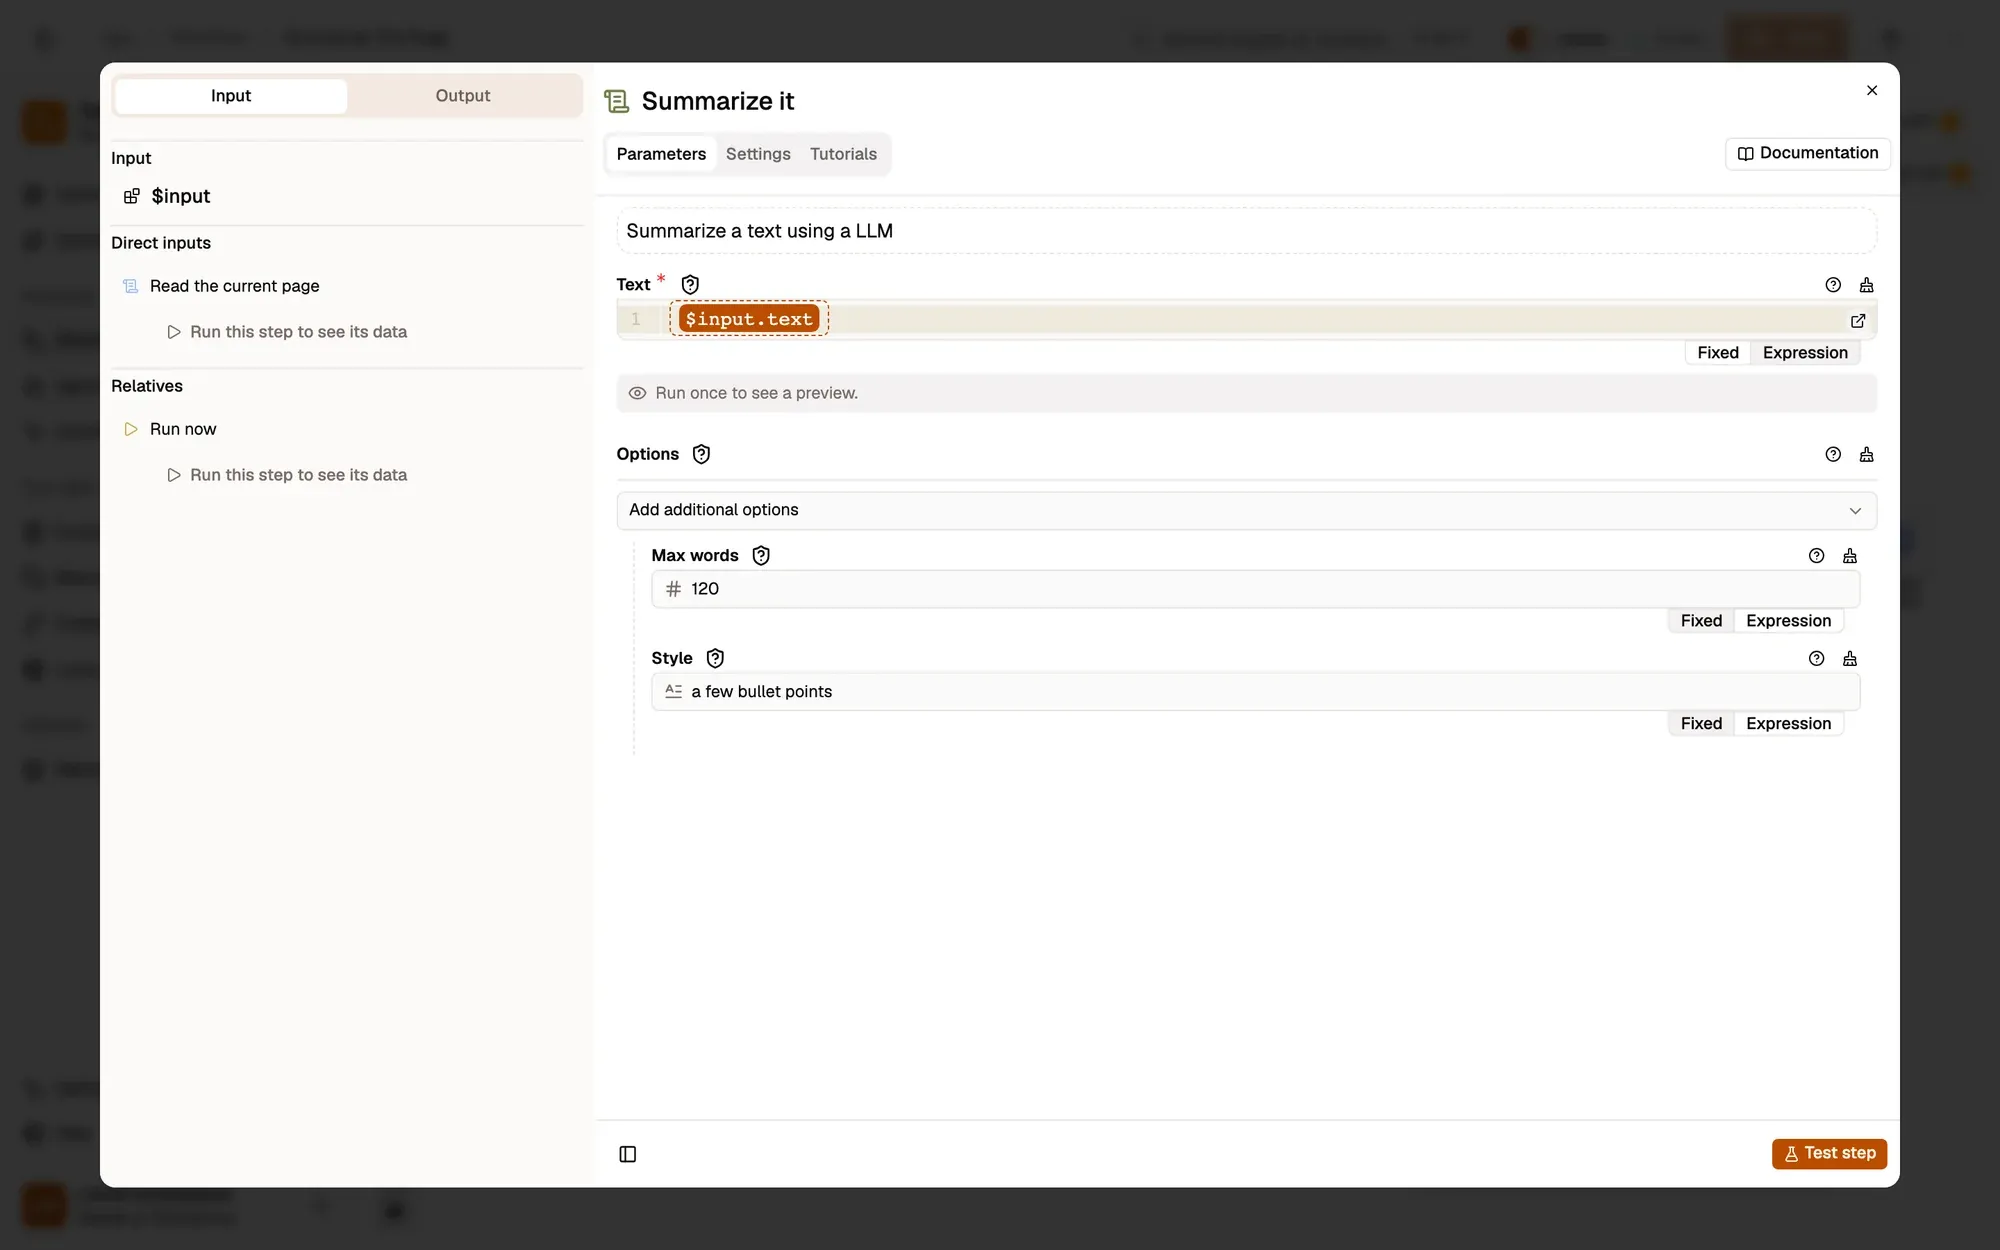
Task: Open the Tutorials tab
Action: [843, 154]
